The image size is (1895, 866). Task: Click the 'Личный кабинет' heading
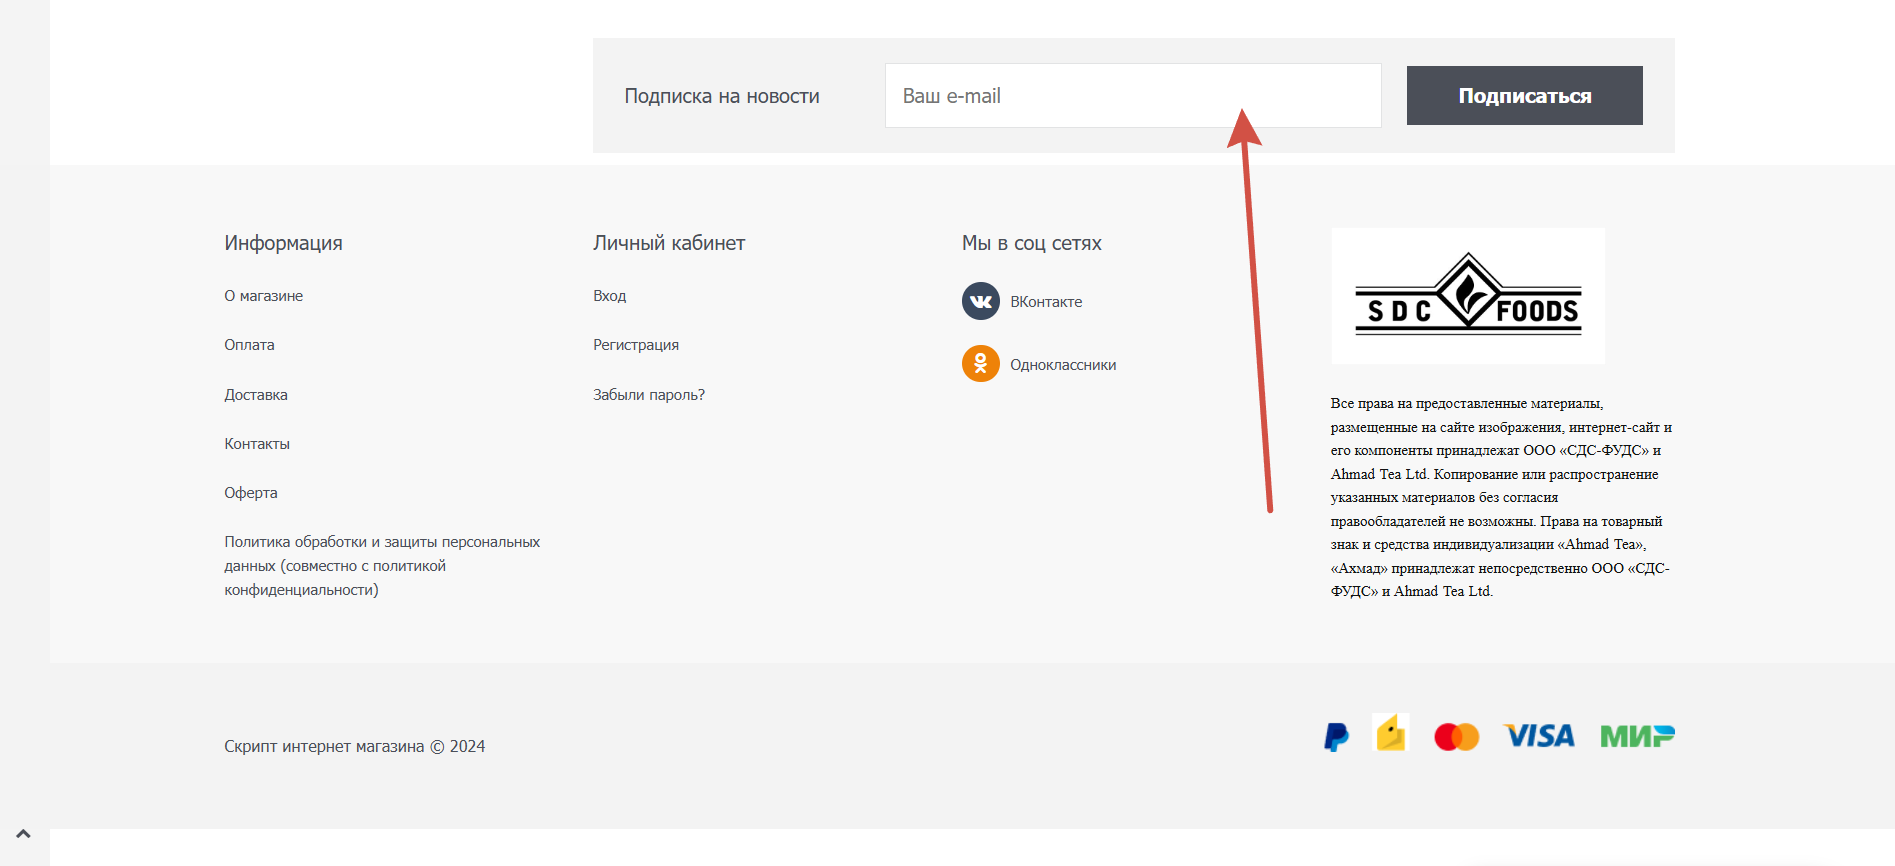pos(669,243)
